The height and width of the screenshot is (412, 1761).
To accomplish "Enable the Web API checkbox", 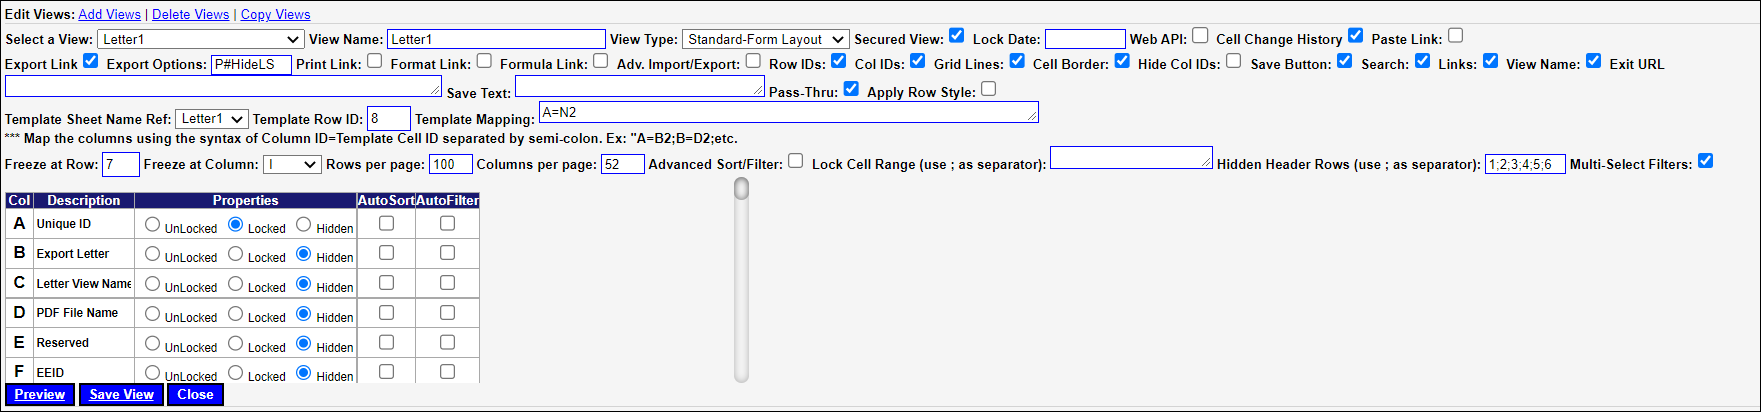I will (1200, 36).
